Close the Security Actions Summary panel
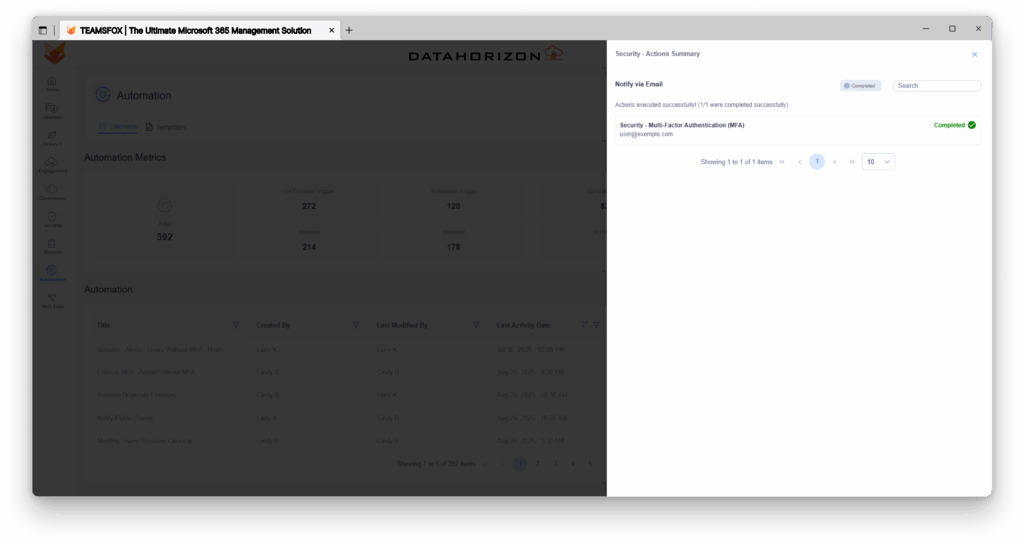 point(974,54)
